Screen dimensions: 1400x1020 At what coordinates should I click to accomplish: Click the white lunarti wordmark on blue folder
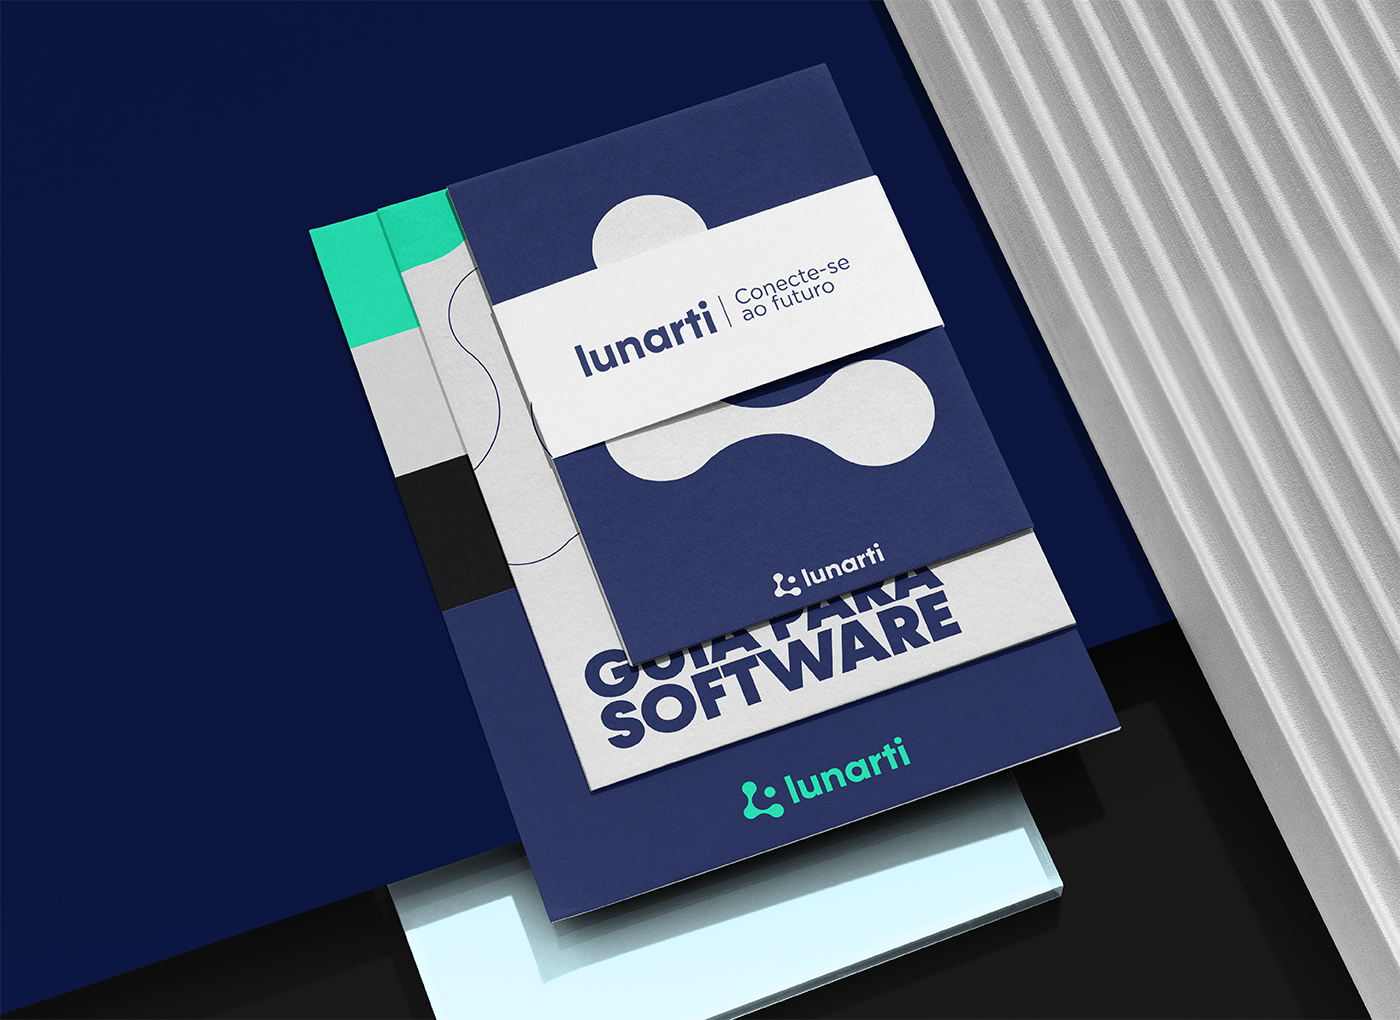coord(843,568)
